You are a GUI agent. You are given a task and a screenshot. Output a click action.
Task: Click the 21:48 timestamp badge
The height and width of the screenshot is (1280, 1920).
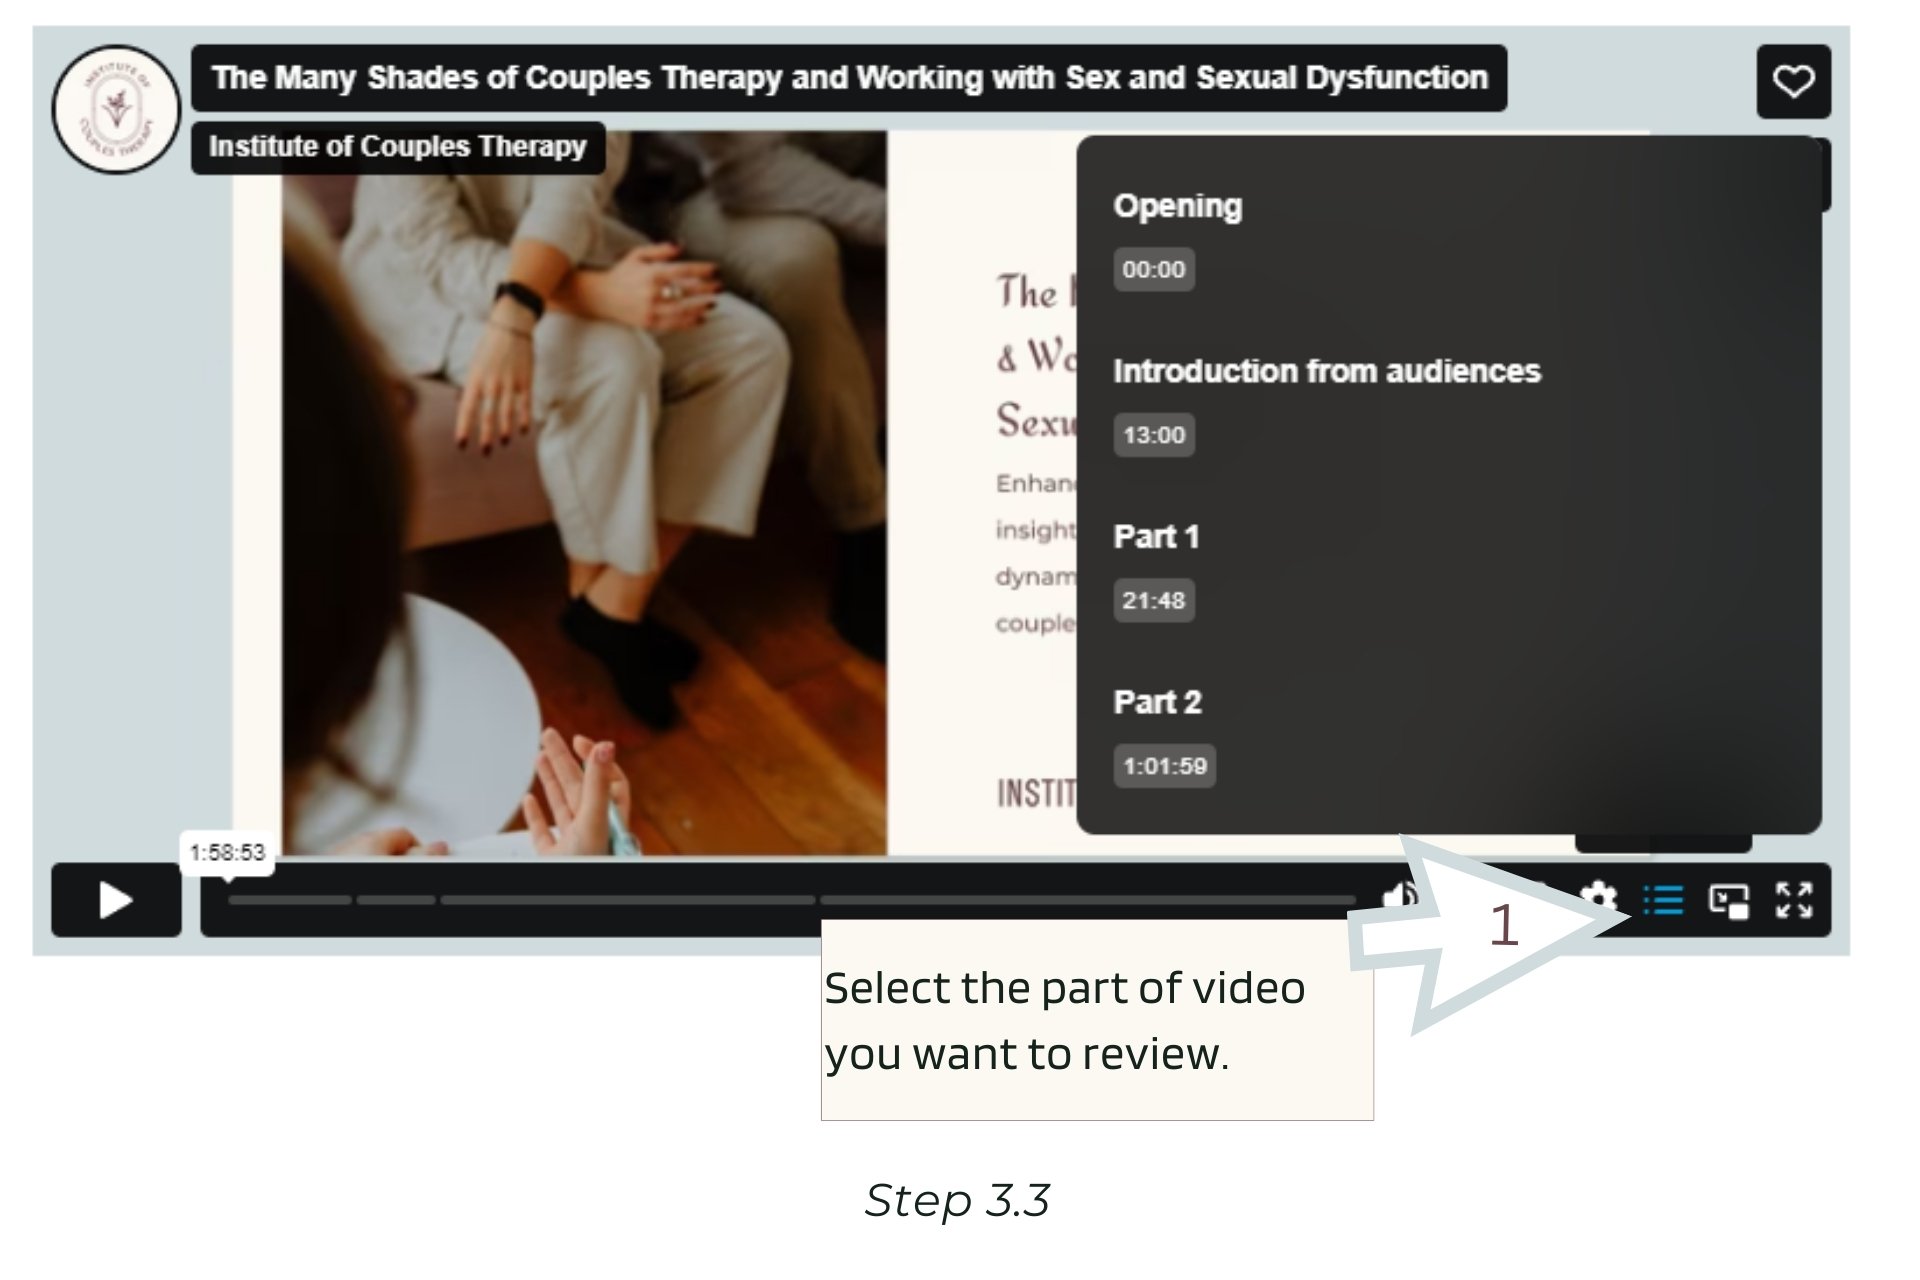pos(1153,601)
